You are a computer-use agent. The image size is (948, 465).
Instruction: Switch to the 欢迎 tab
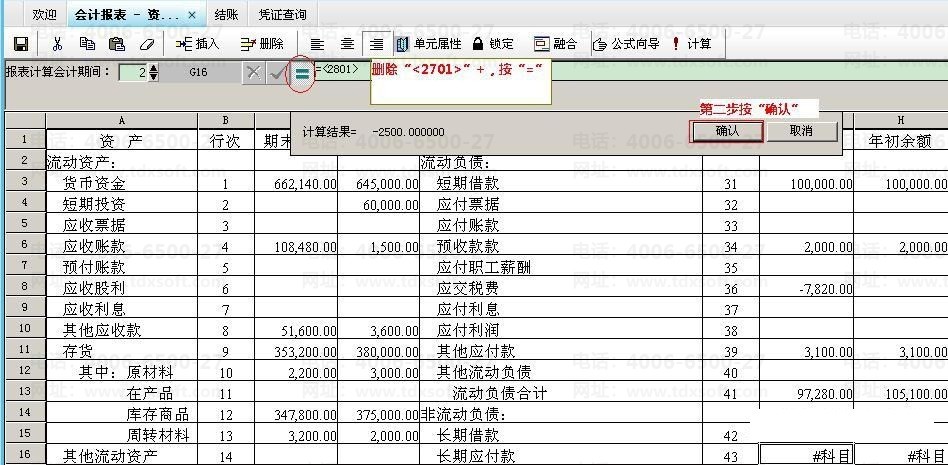click(x=45, y=14)
